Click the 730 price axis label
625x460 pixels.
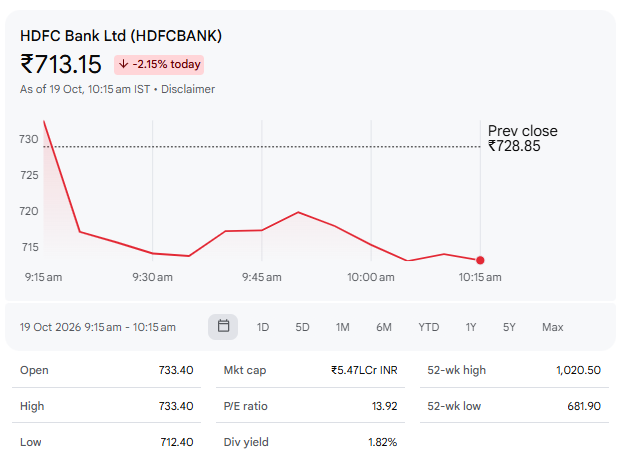click(x=29, y=139)
